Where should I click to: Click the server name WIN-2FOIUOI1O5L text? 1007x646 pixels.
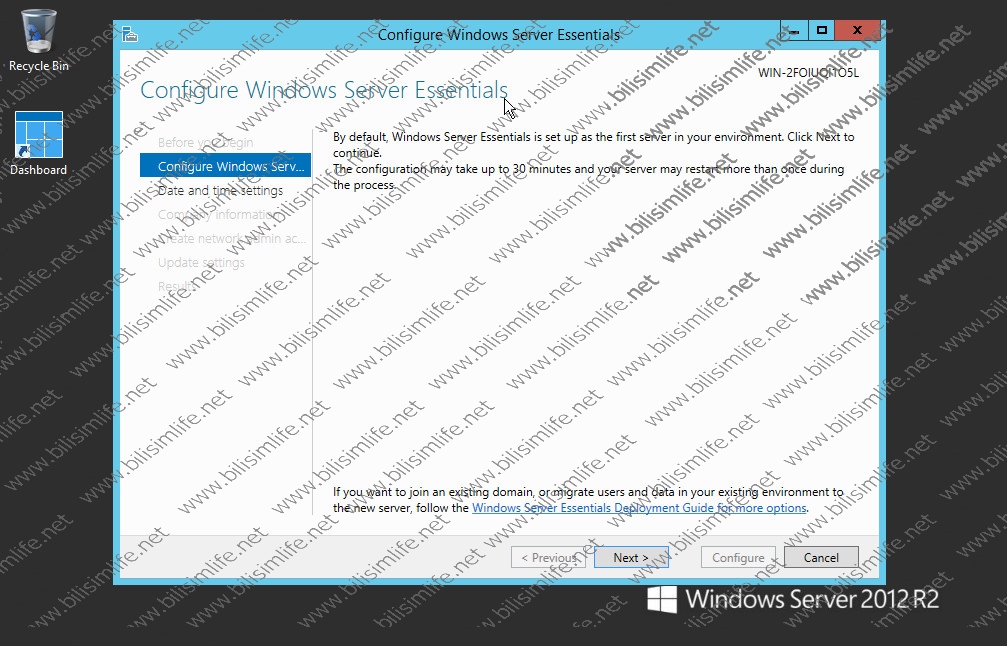coord(808,73)
